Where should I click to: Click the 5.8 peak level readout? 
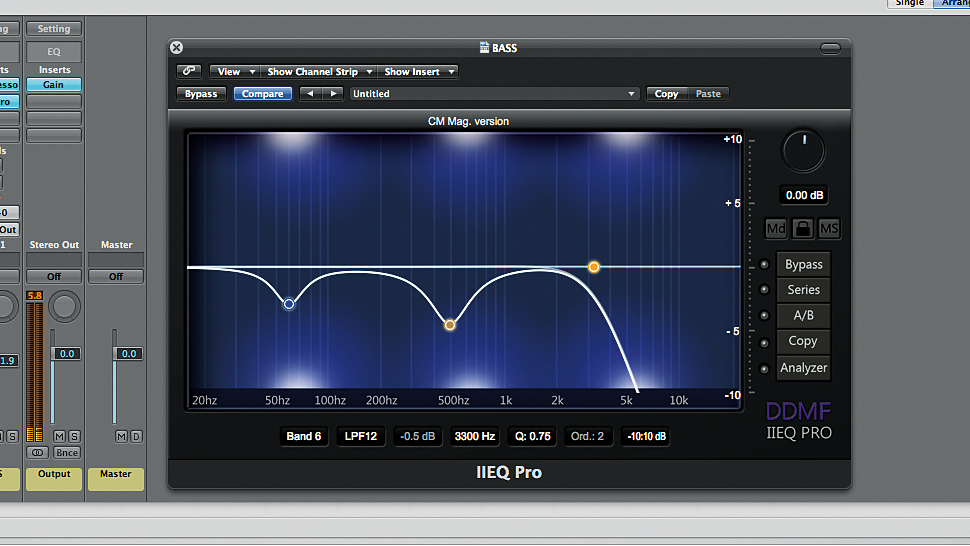point(35,296)
